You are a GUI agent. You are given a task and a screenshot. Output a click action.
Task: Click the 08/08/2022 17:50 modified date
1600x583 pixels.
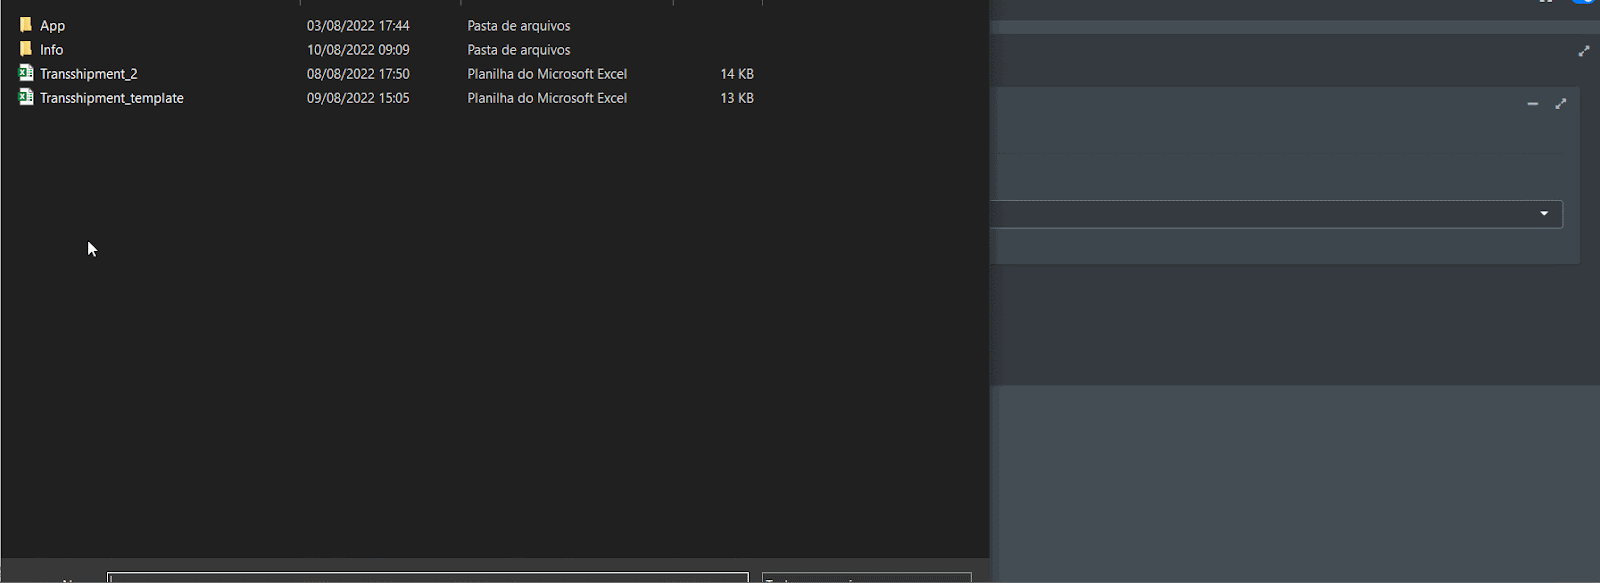pyautogui.click(x=358, y=74)
